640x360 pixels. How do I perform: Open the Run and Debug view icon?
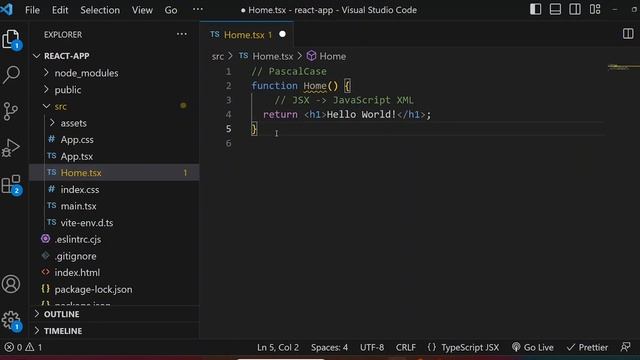point(11,148)
